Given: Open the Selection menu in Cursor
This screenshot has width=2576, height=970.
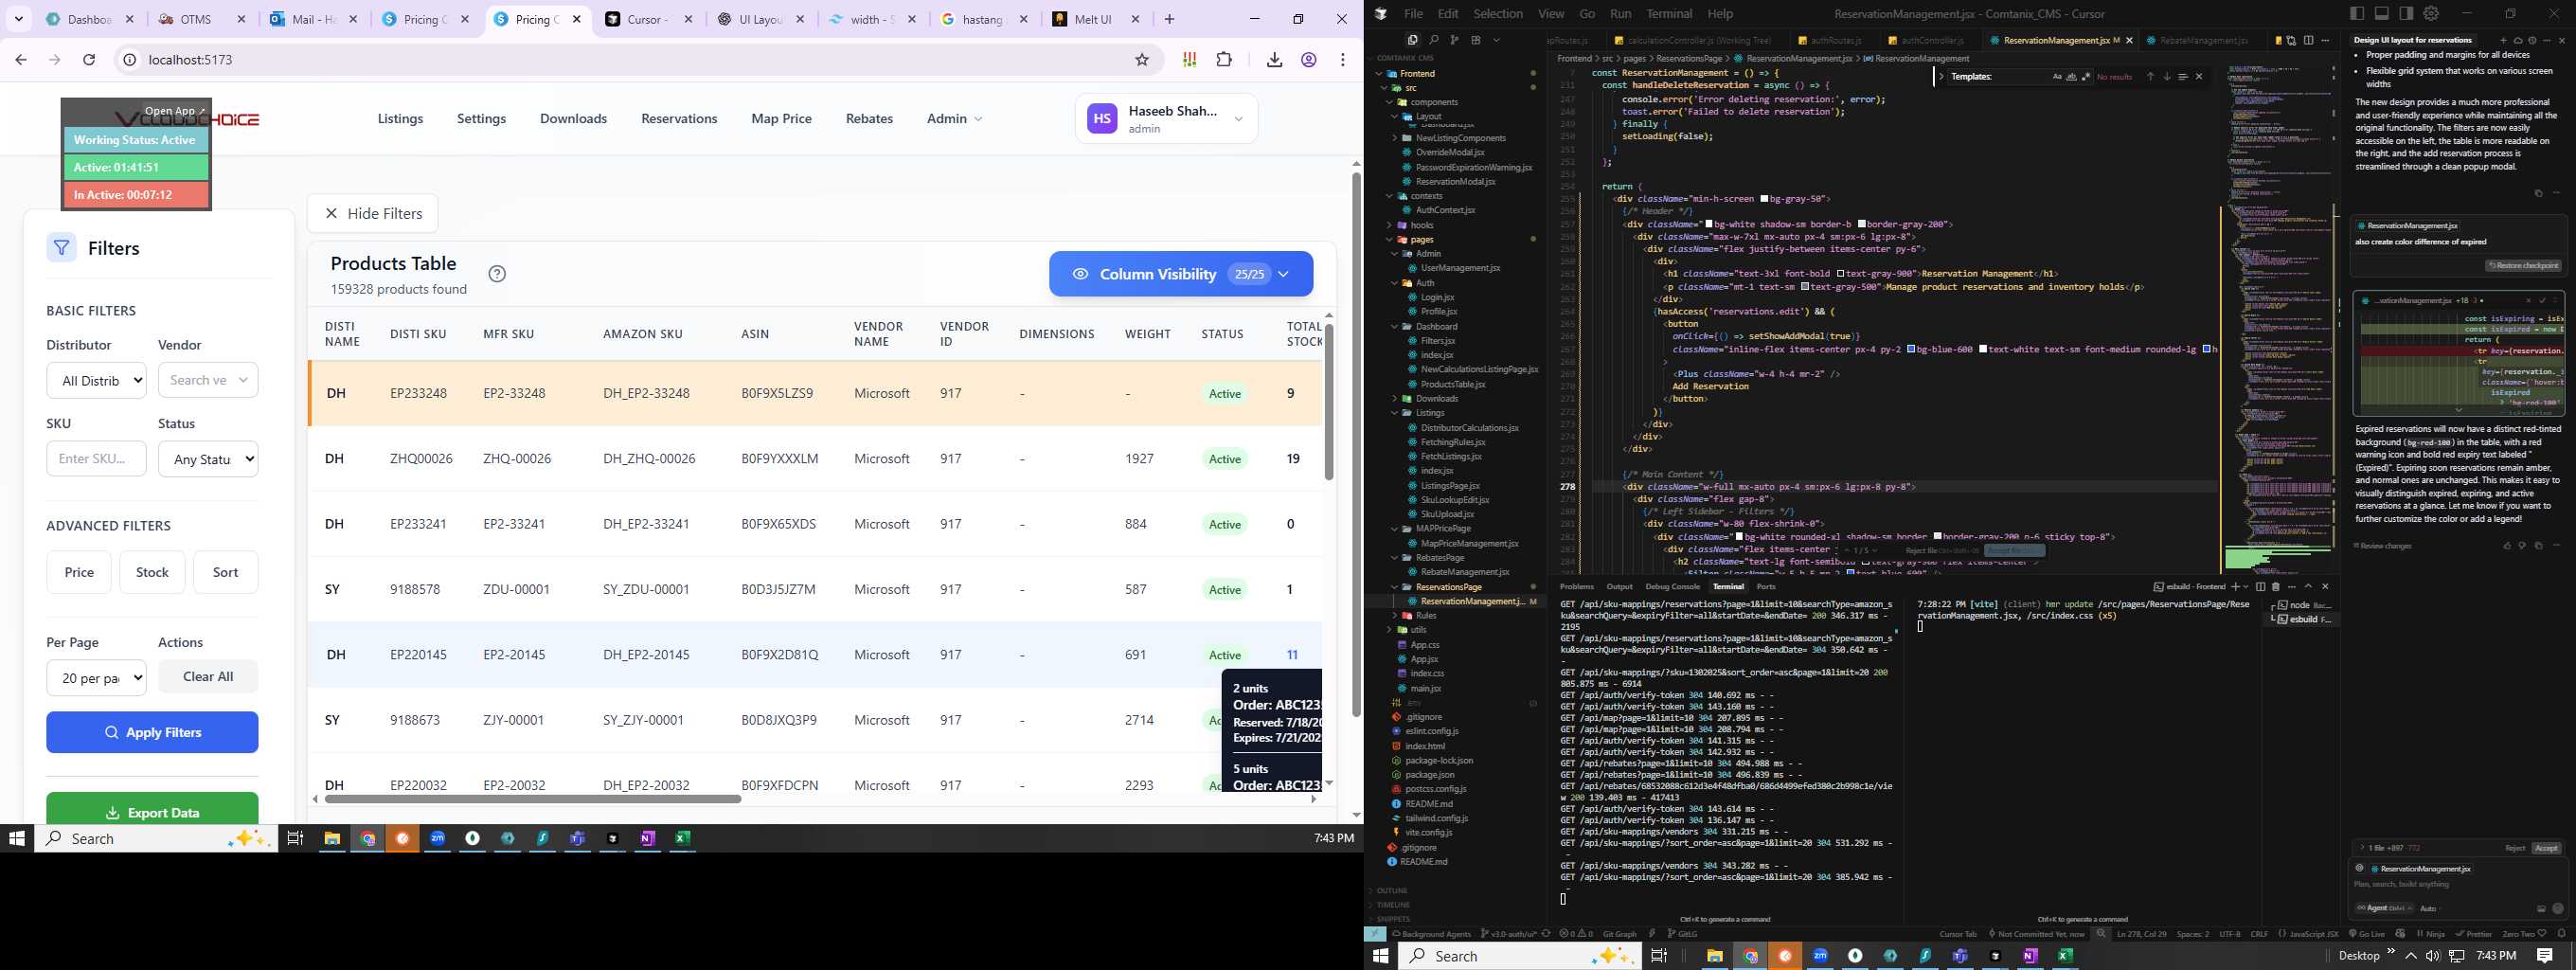Looking at the screenshot, I should (x=1498, y=14).
